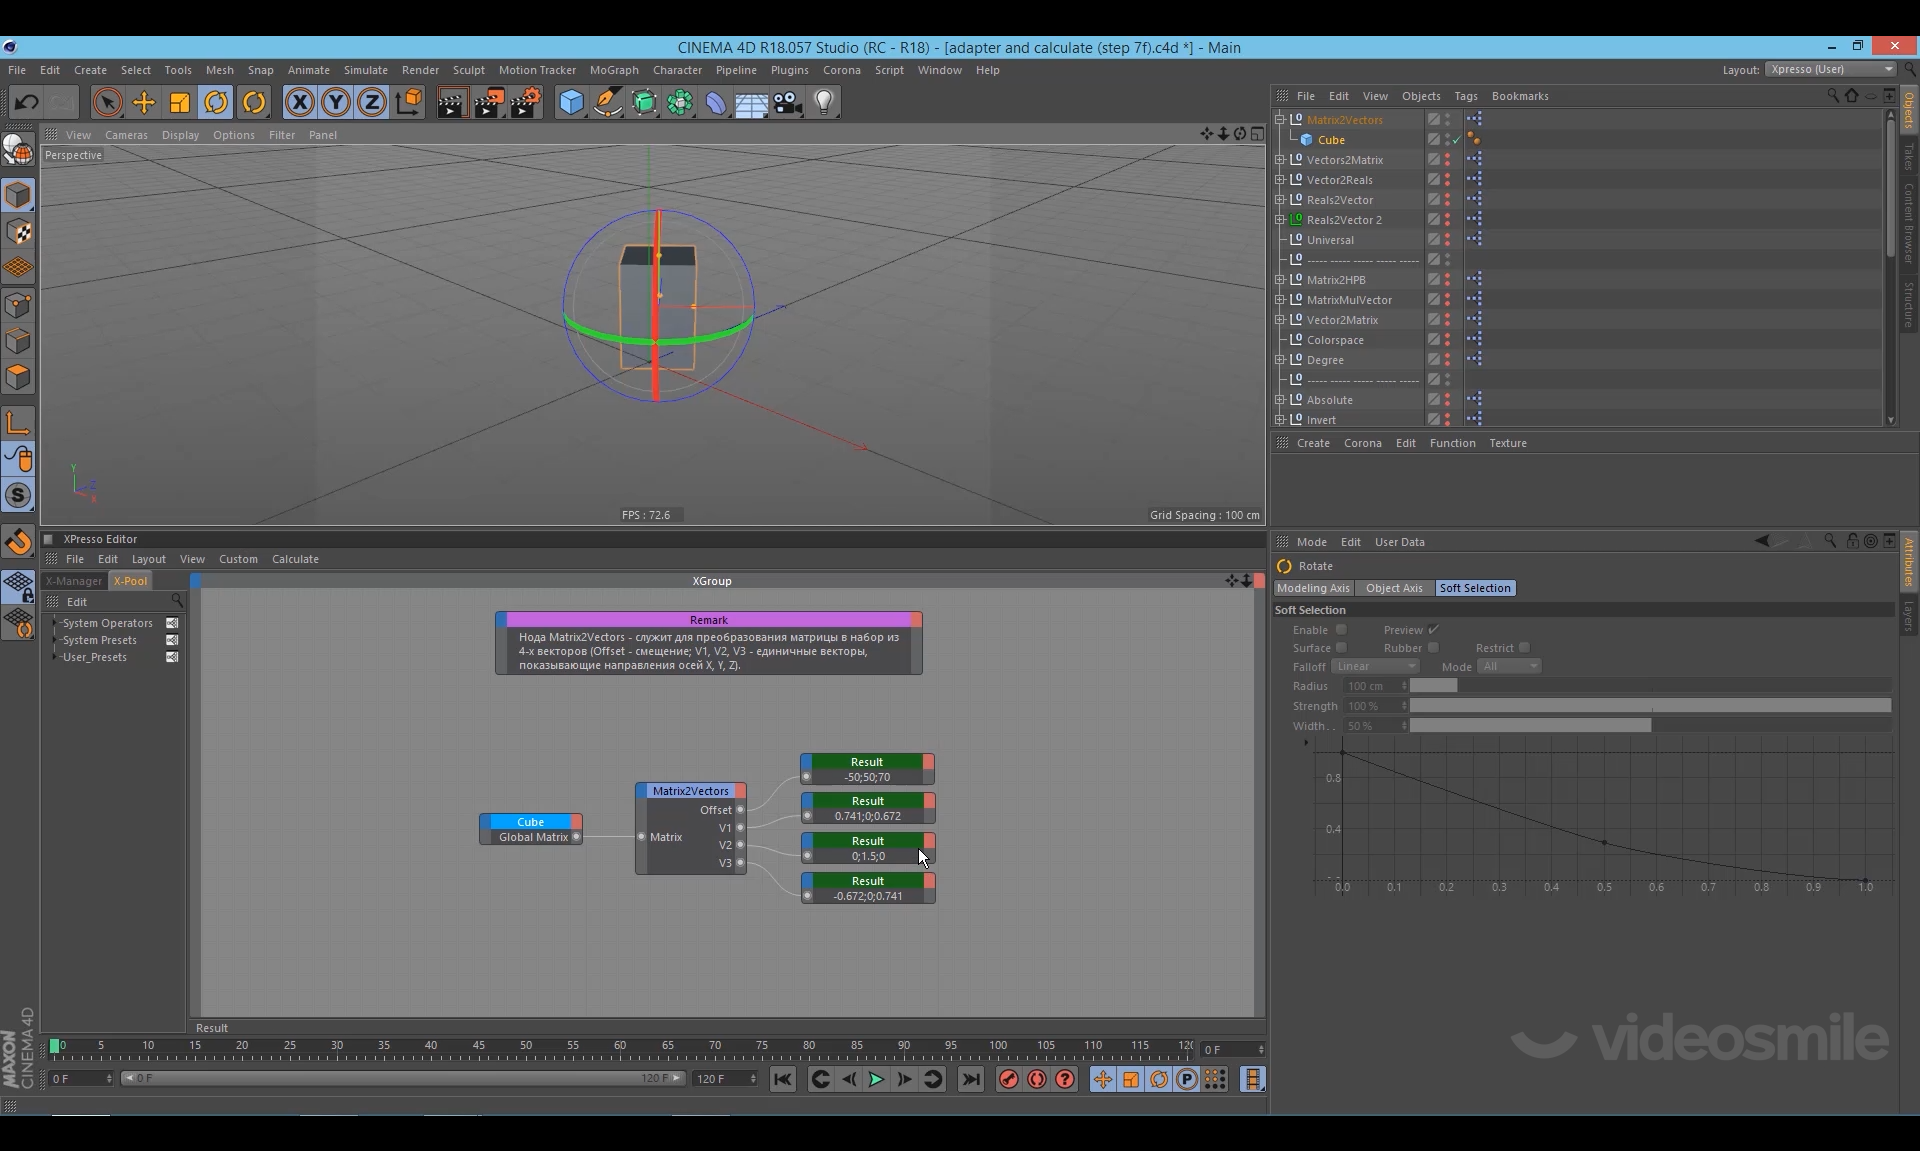Click the Object Axis tab button

[1393, 588]
